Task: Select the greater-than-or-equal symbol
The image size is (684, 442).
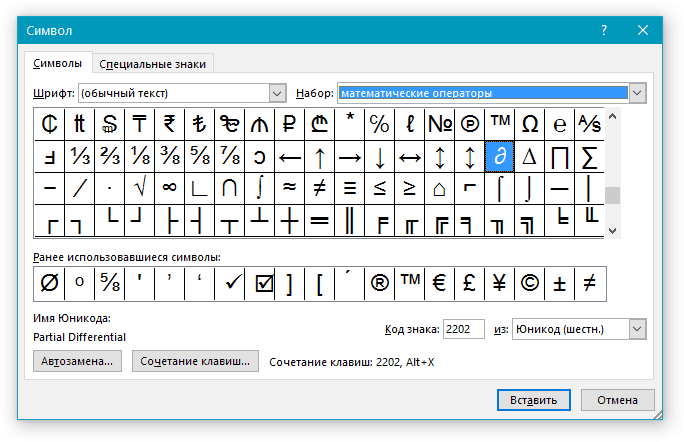Action: 410,188
